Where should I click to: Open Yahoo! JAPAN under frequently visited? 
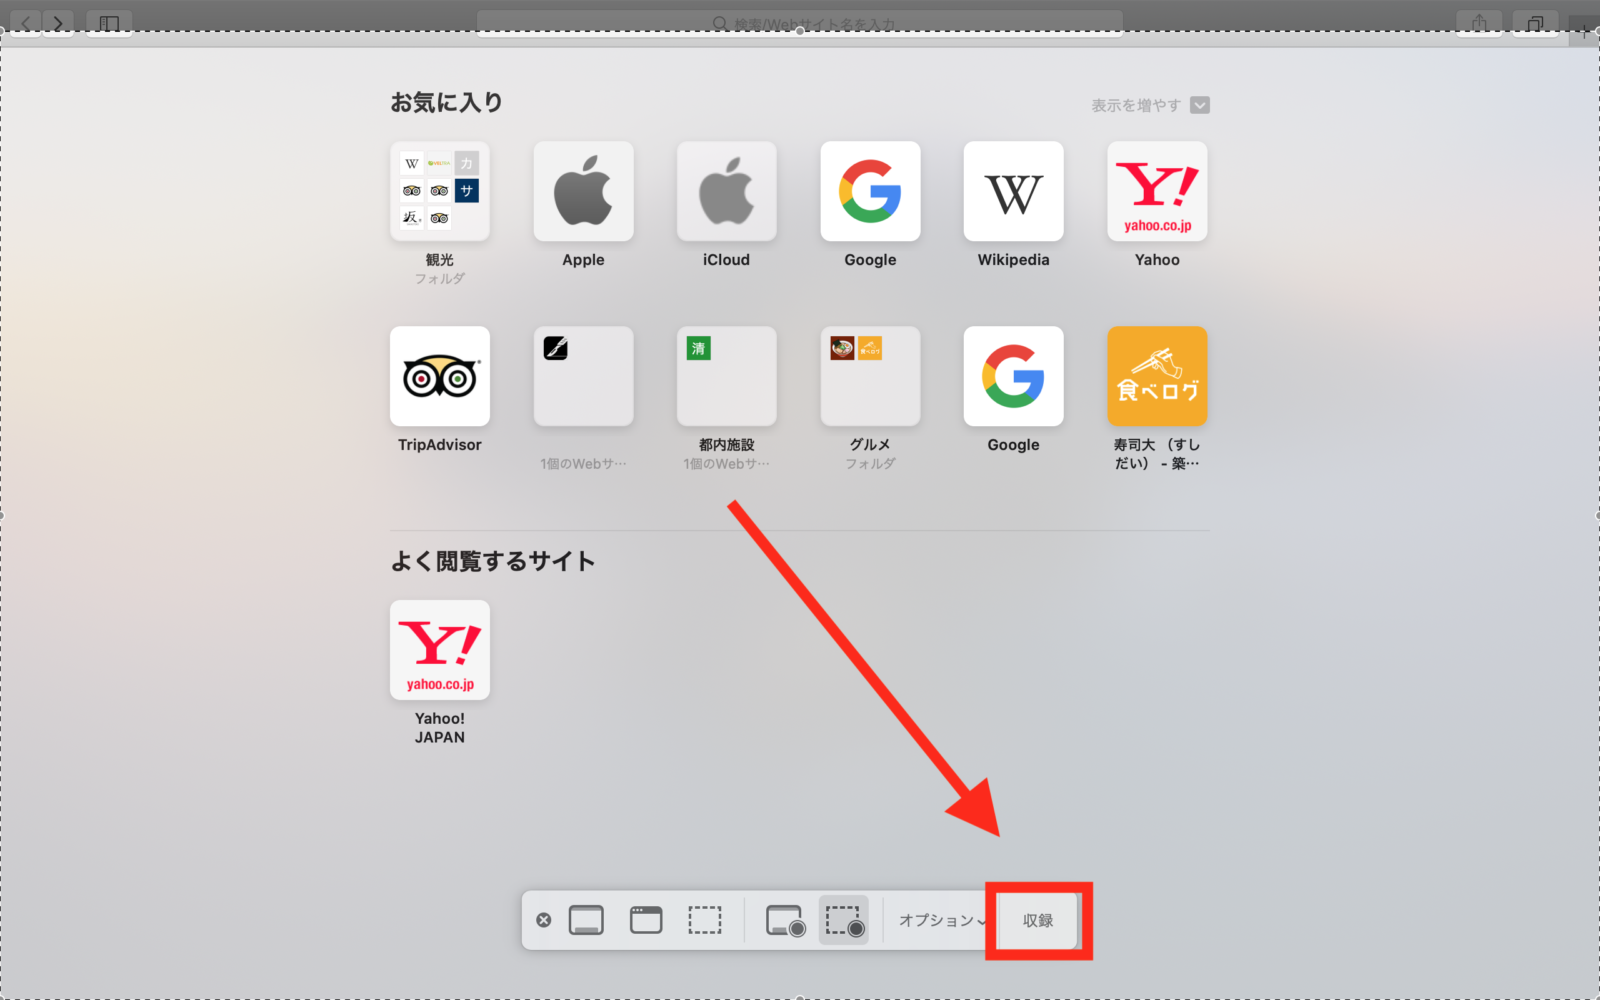440,650
